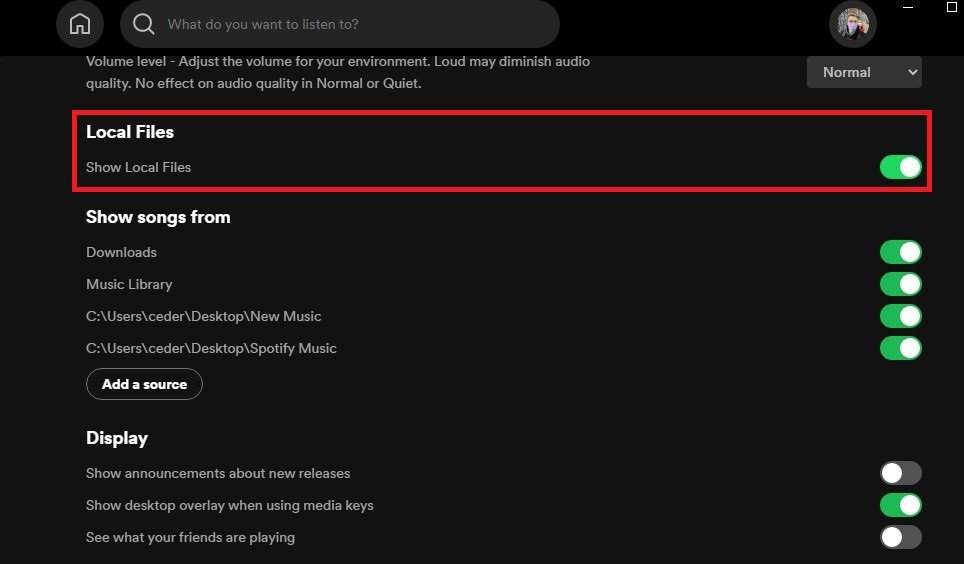The image size is (964, 564).
Task: Open the user profile avatar menu
Action: point(853,24)
